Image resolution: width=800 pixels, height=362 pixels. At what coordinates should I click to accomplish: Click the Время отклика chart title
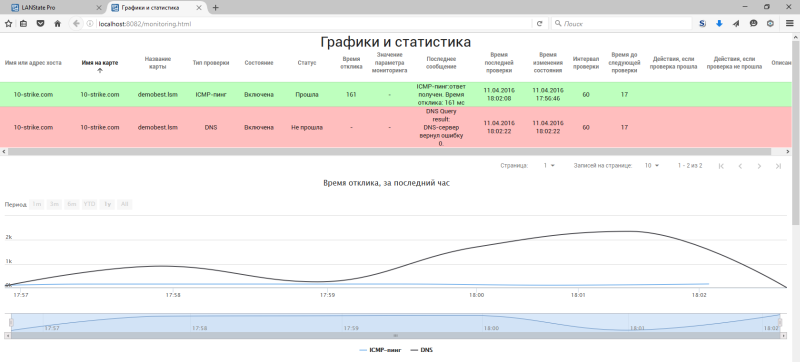coord(386,183)
